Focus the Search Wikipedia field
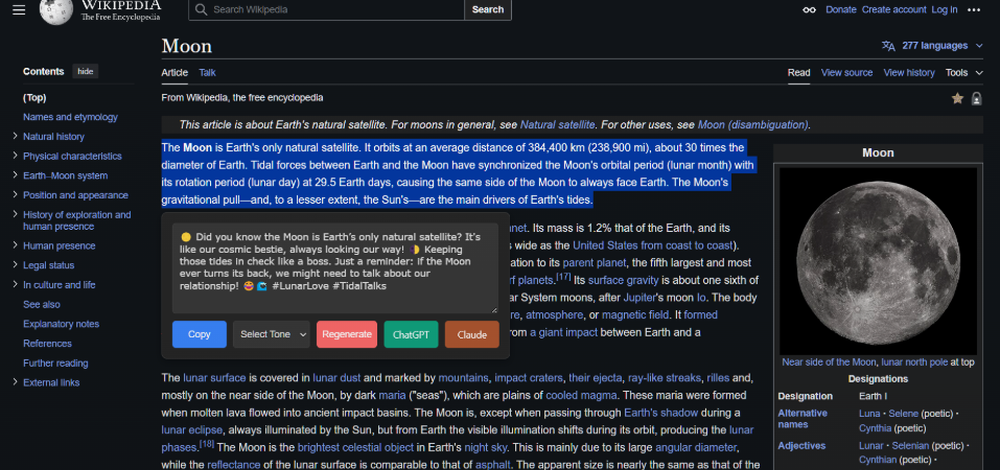1000x470 pixels. coord(327,10)
